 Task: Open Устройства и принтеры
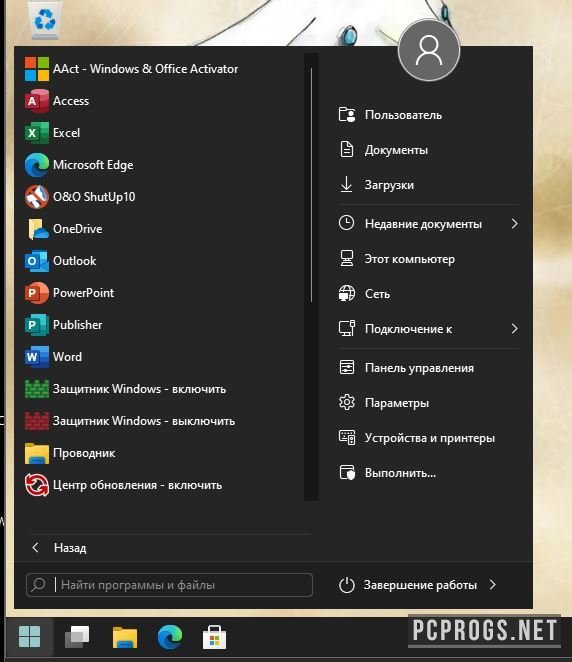[417, 438]
